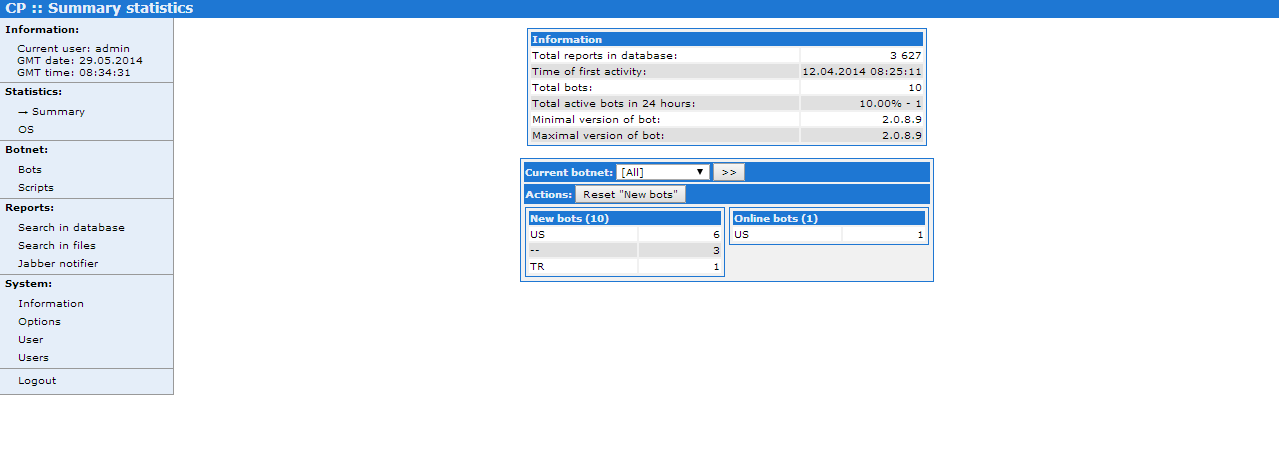The image size is (1279, 467).
Task: Click the Information table header
Action: [x=727, y=40]
